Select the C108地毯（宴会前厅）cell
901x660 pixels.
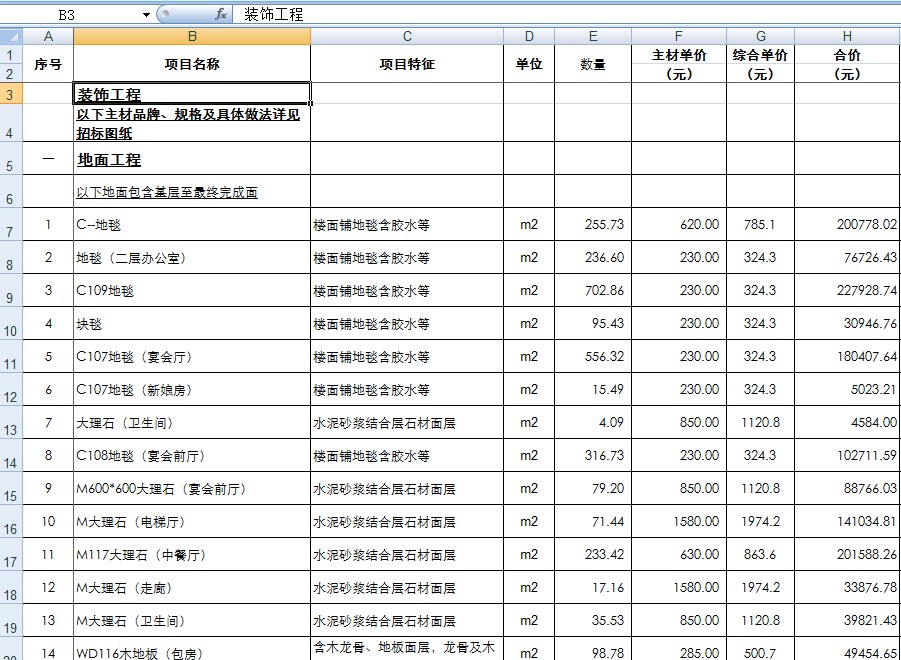pyautogui.click(x=192, y=456)
